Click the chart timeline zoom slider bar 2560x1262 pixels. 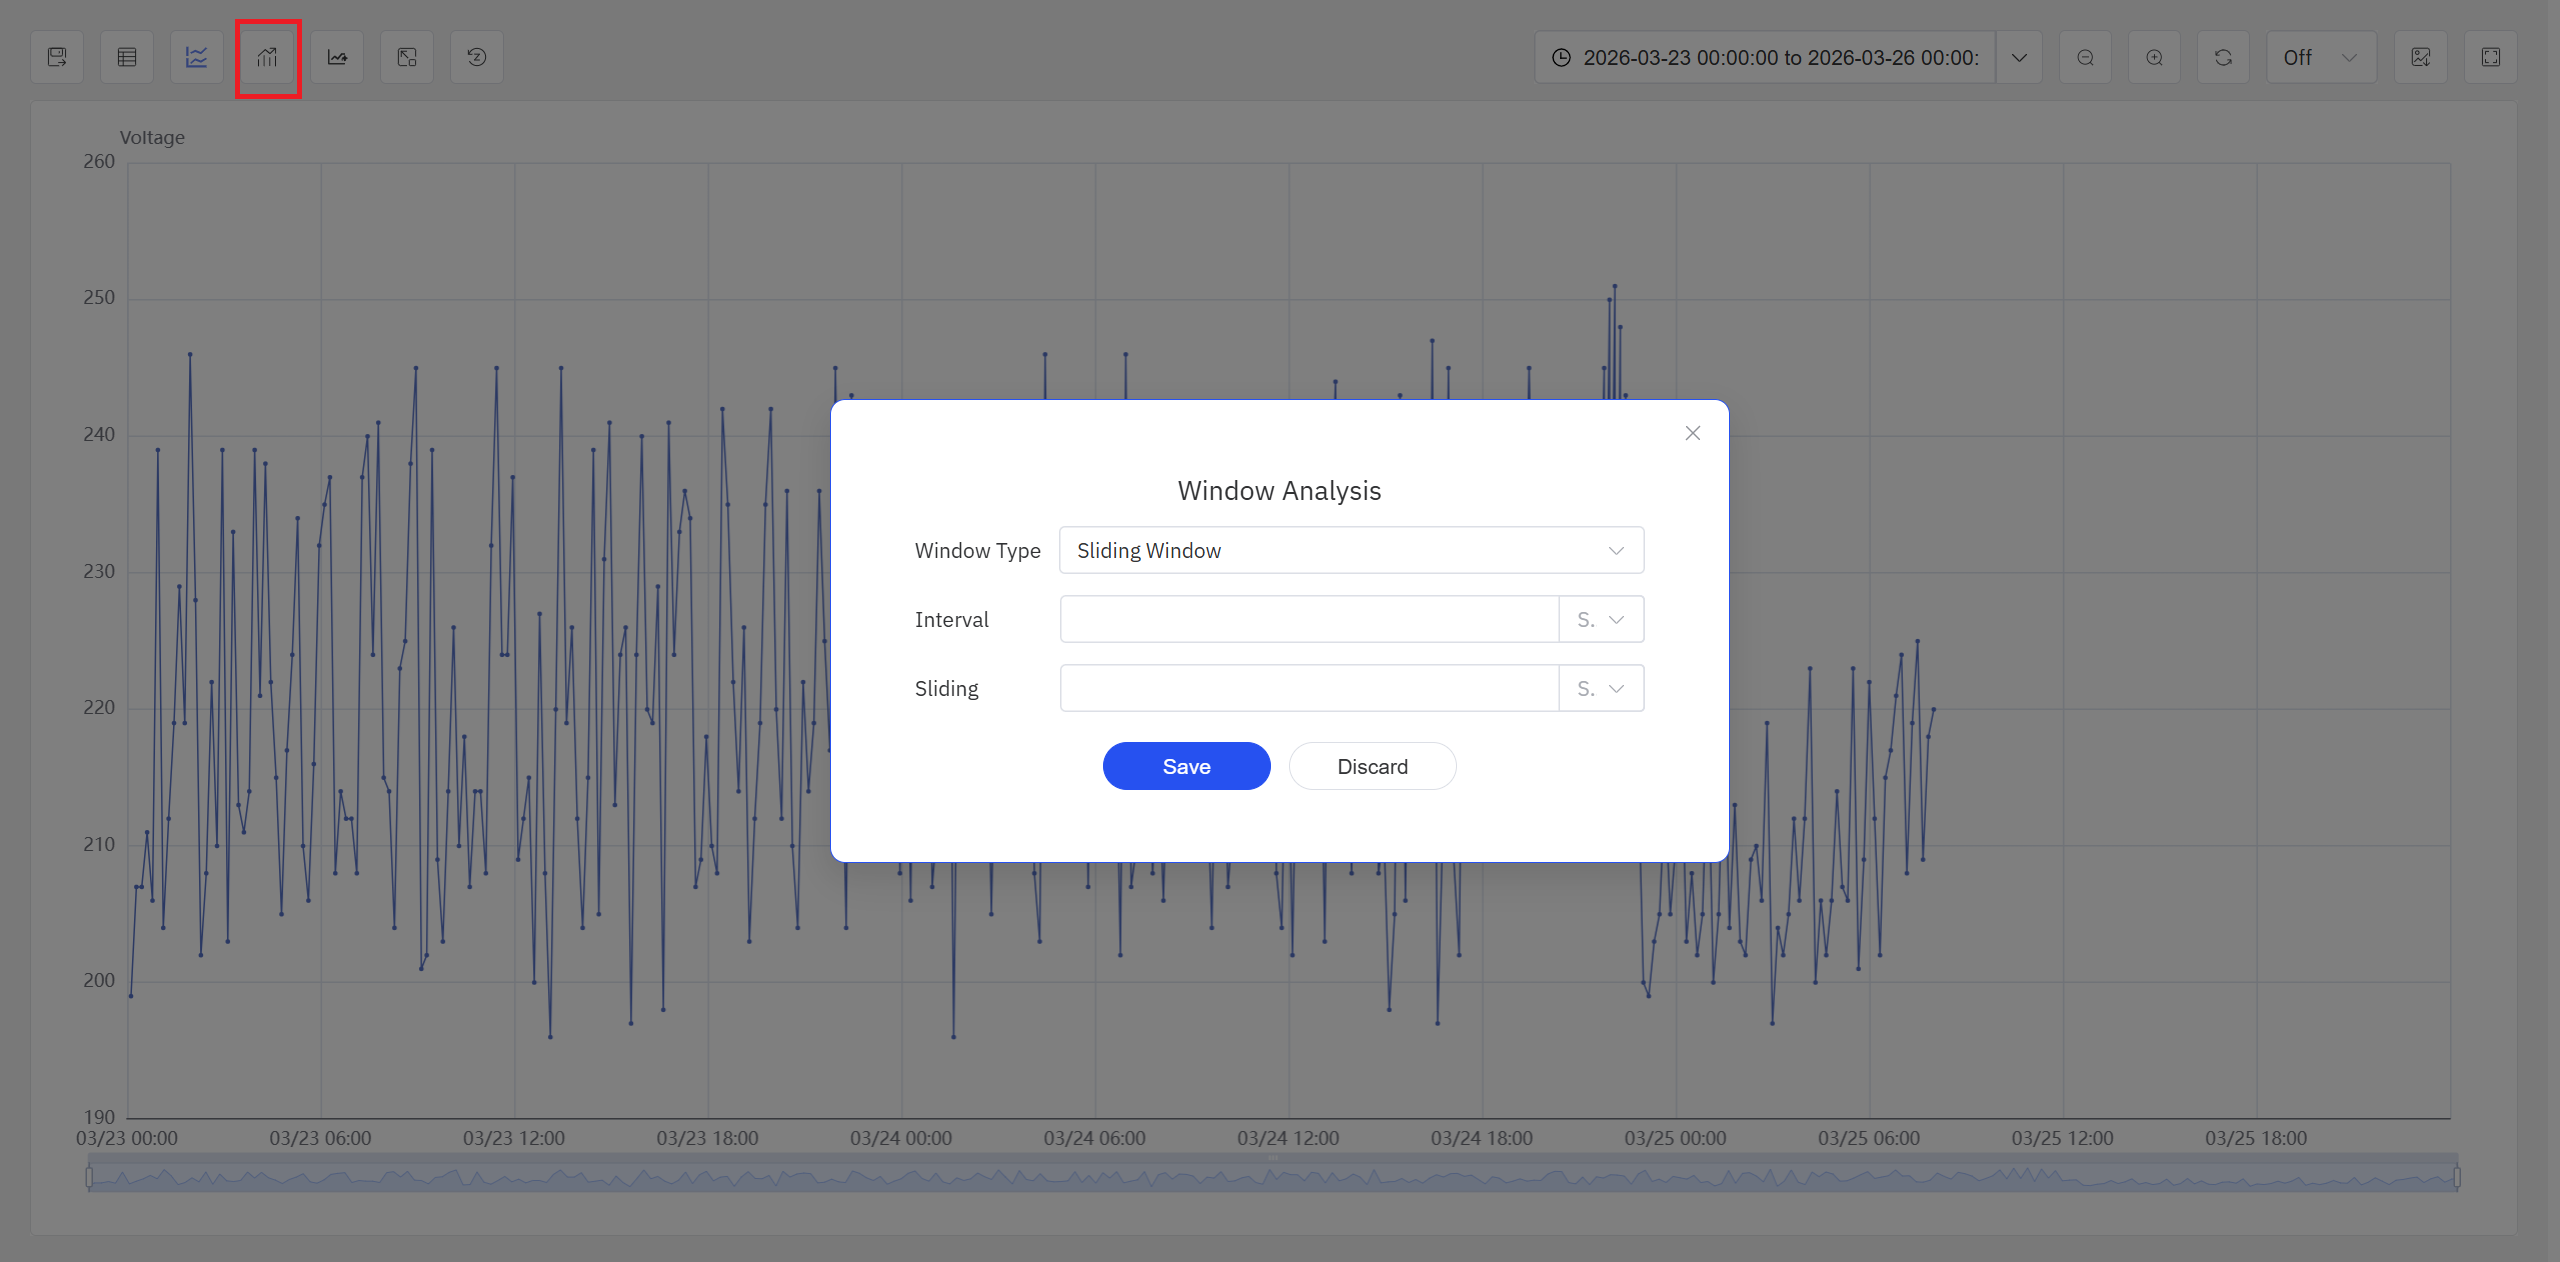coord(1272,1176)
